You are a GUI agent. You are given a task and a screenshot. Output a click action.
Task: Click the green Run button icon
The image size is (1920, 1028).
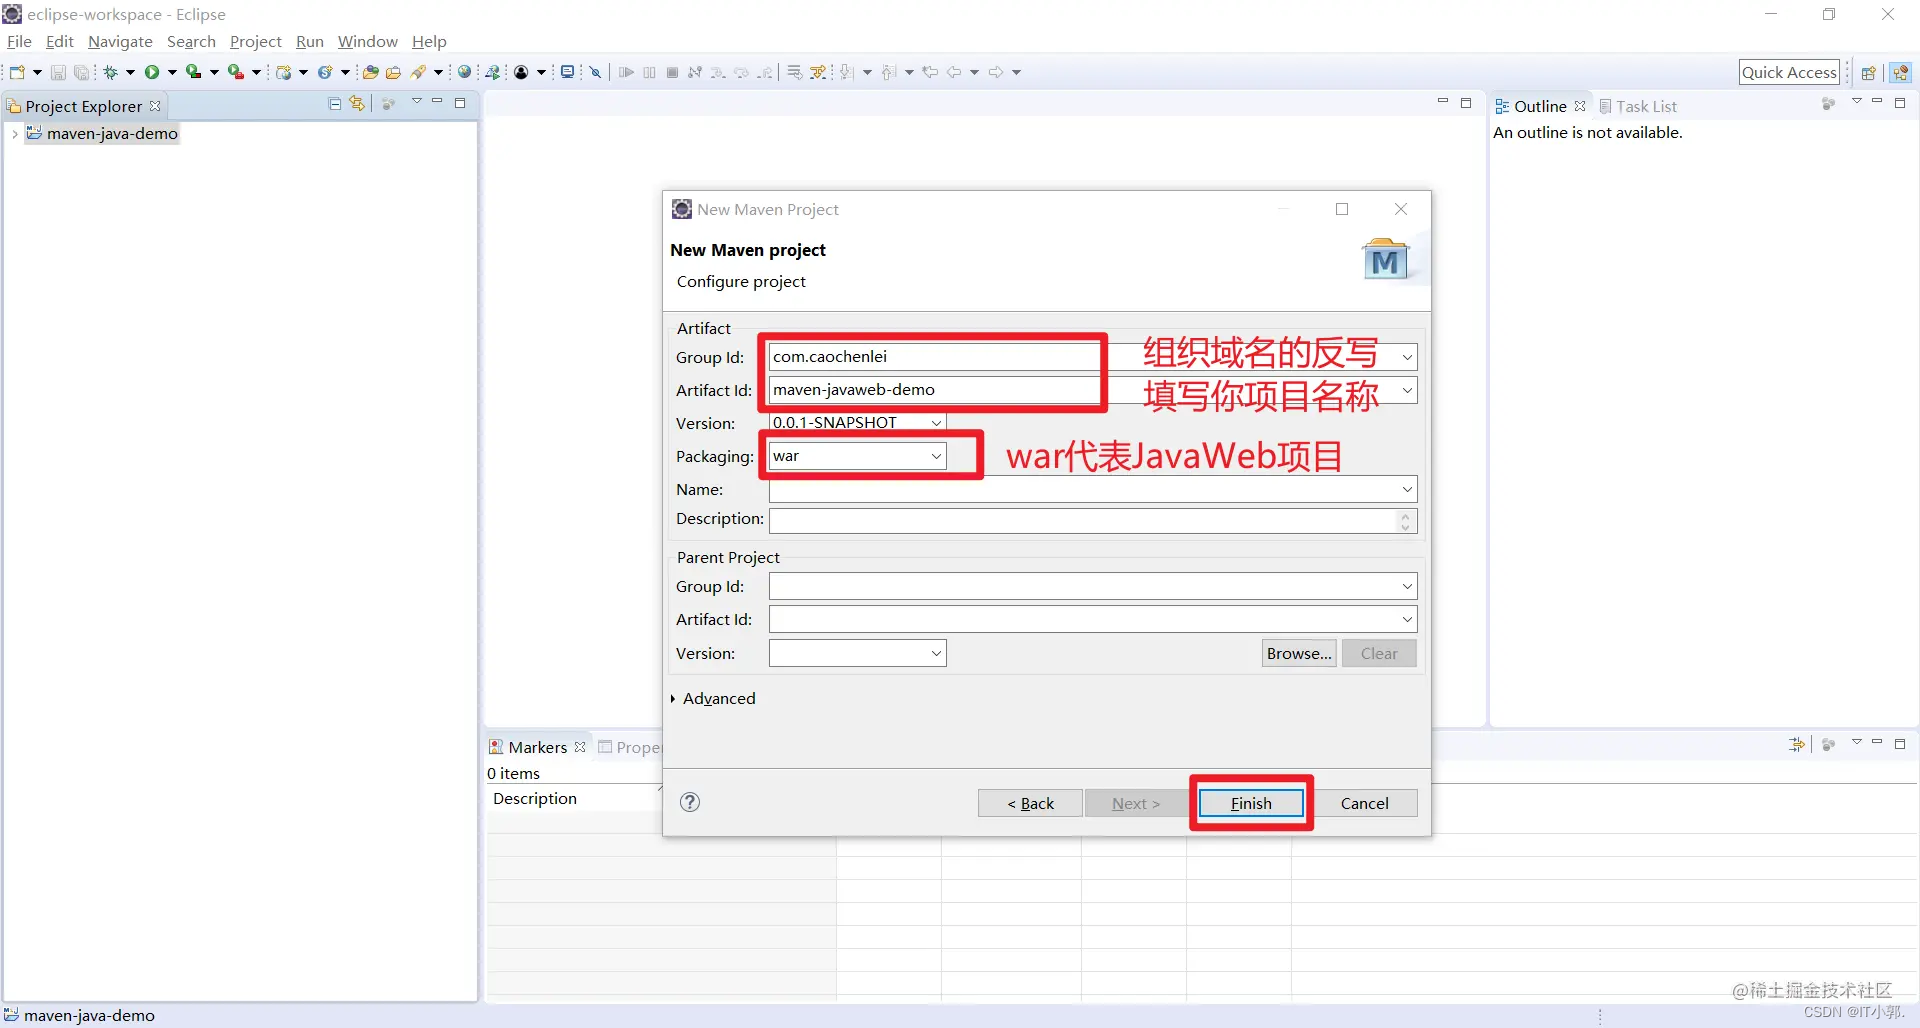point(152,72)
